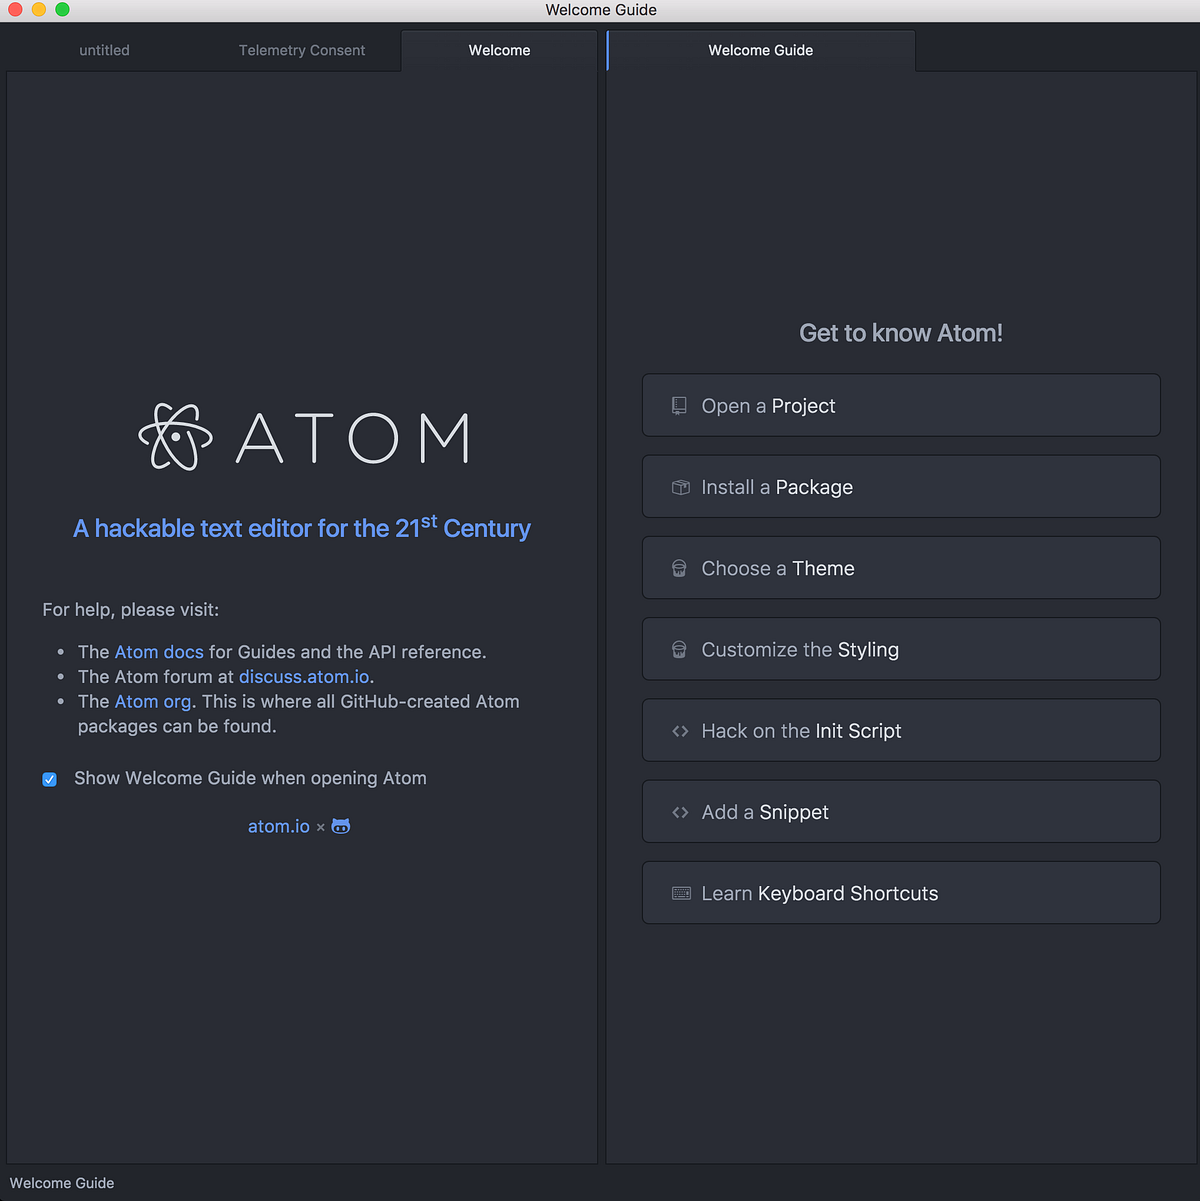The height and width of the screenshot is (1201, 1200).
Task: Click the green fullscreen window button
Action: (62, 9)
